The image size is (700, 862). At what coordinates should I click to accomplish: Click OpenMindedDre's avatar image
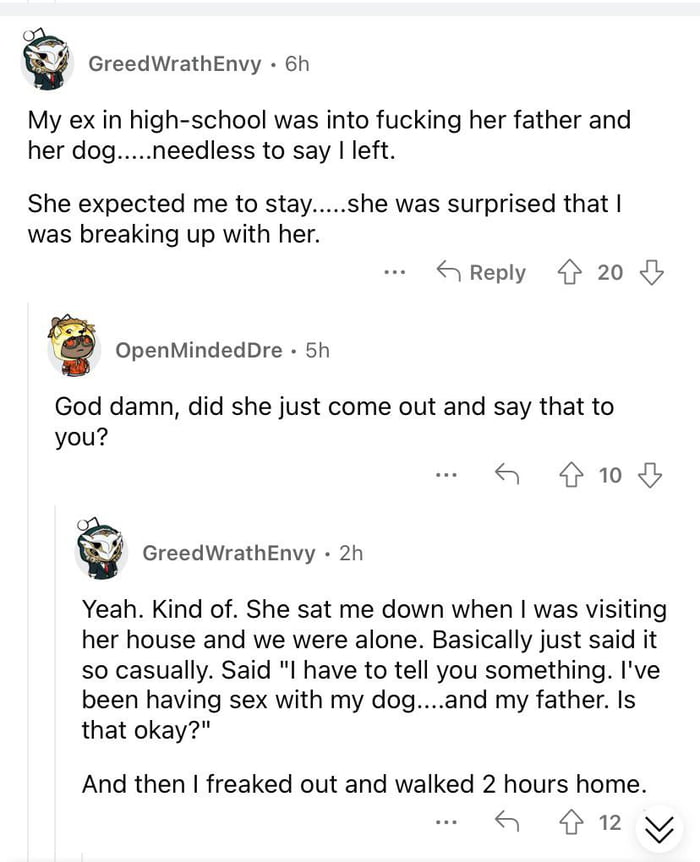coord(73,347)
